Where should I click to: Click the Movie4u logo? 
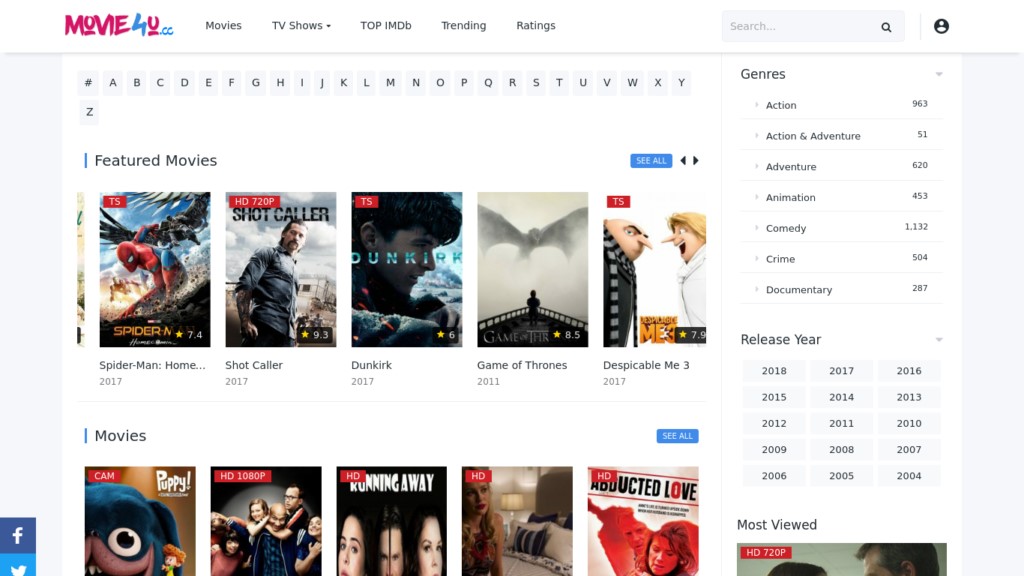click(120, 25)
